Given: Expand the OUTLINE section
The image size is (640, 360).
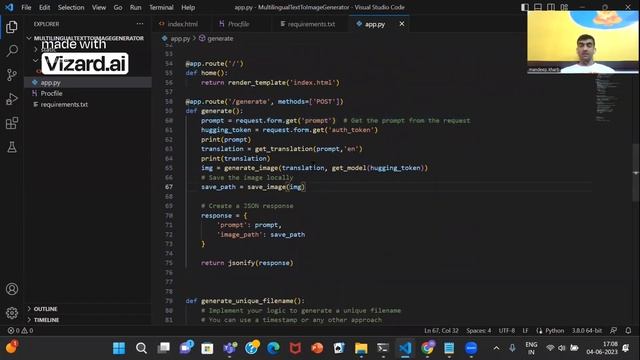Looking at the screenshot, I should coord(88,309).
